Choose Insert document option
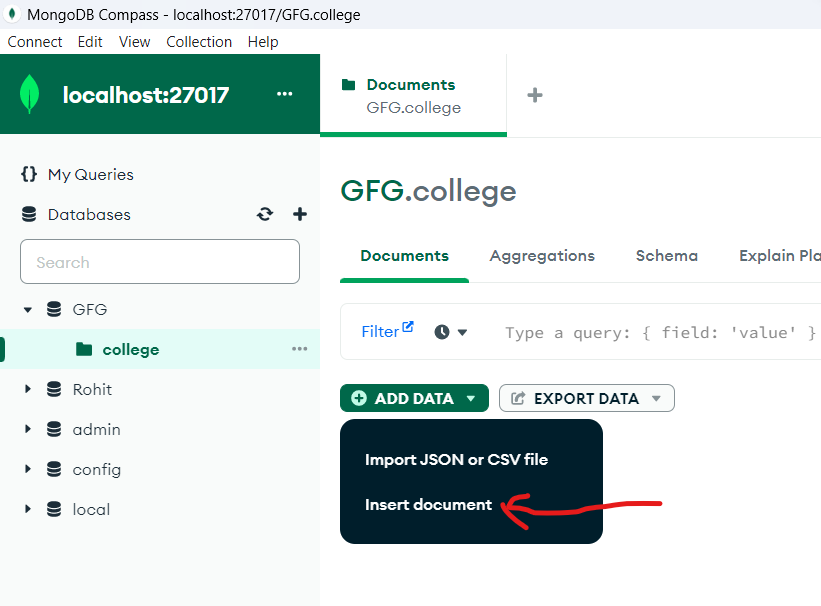Image resolution: width=821 pixels, height=606 pixels. click(428, 504)
